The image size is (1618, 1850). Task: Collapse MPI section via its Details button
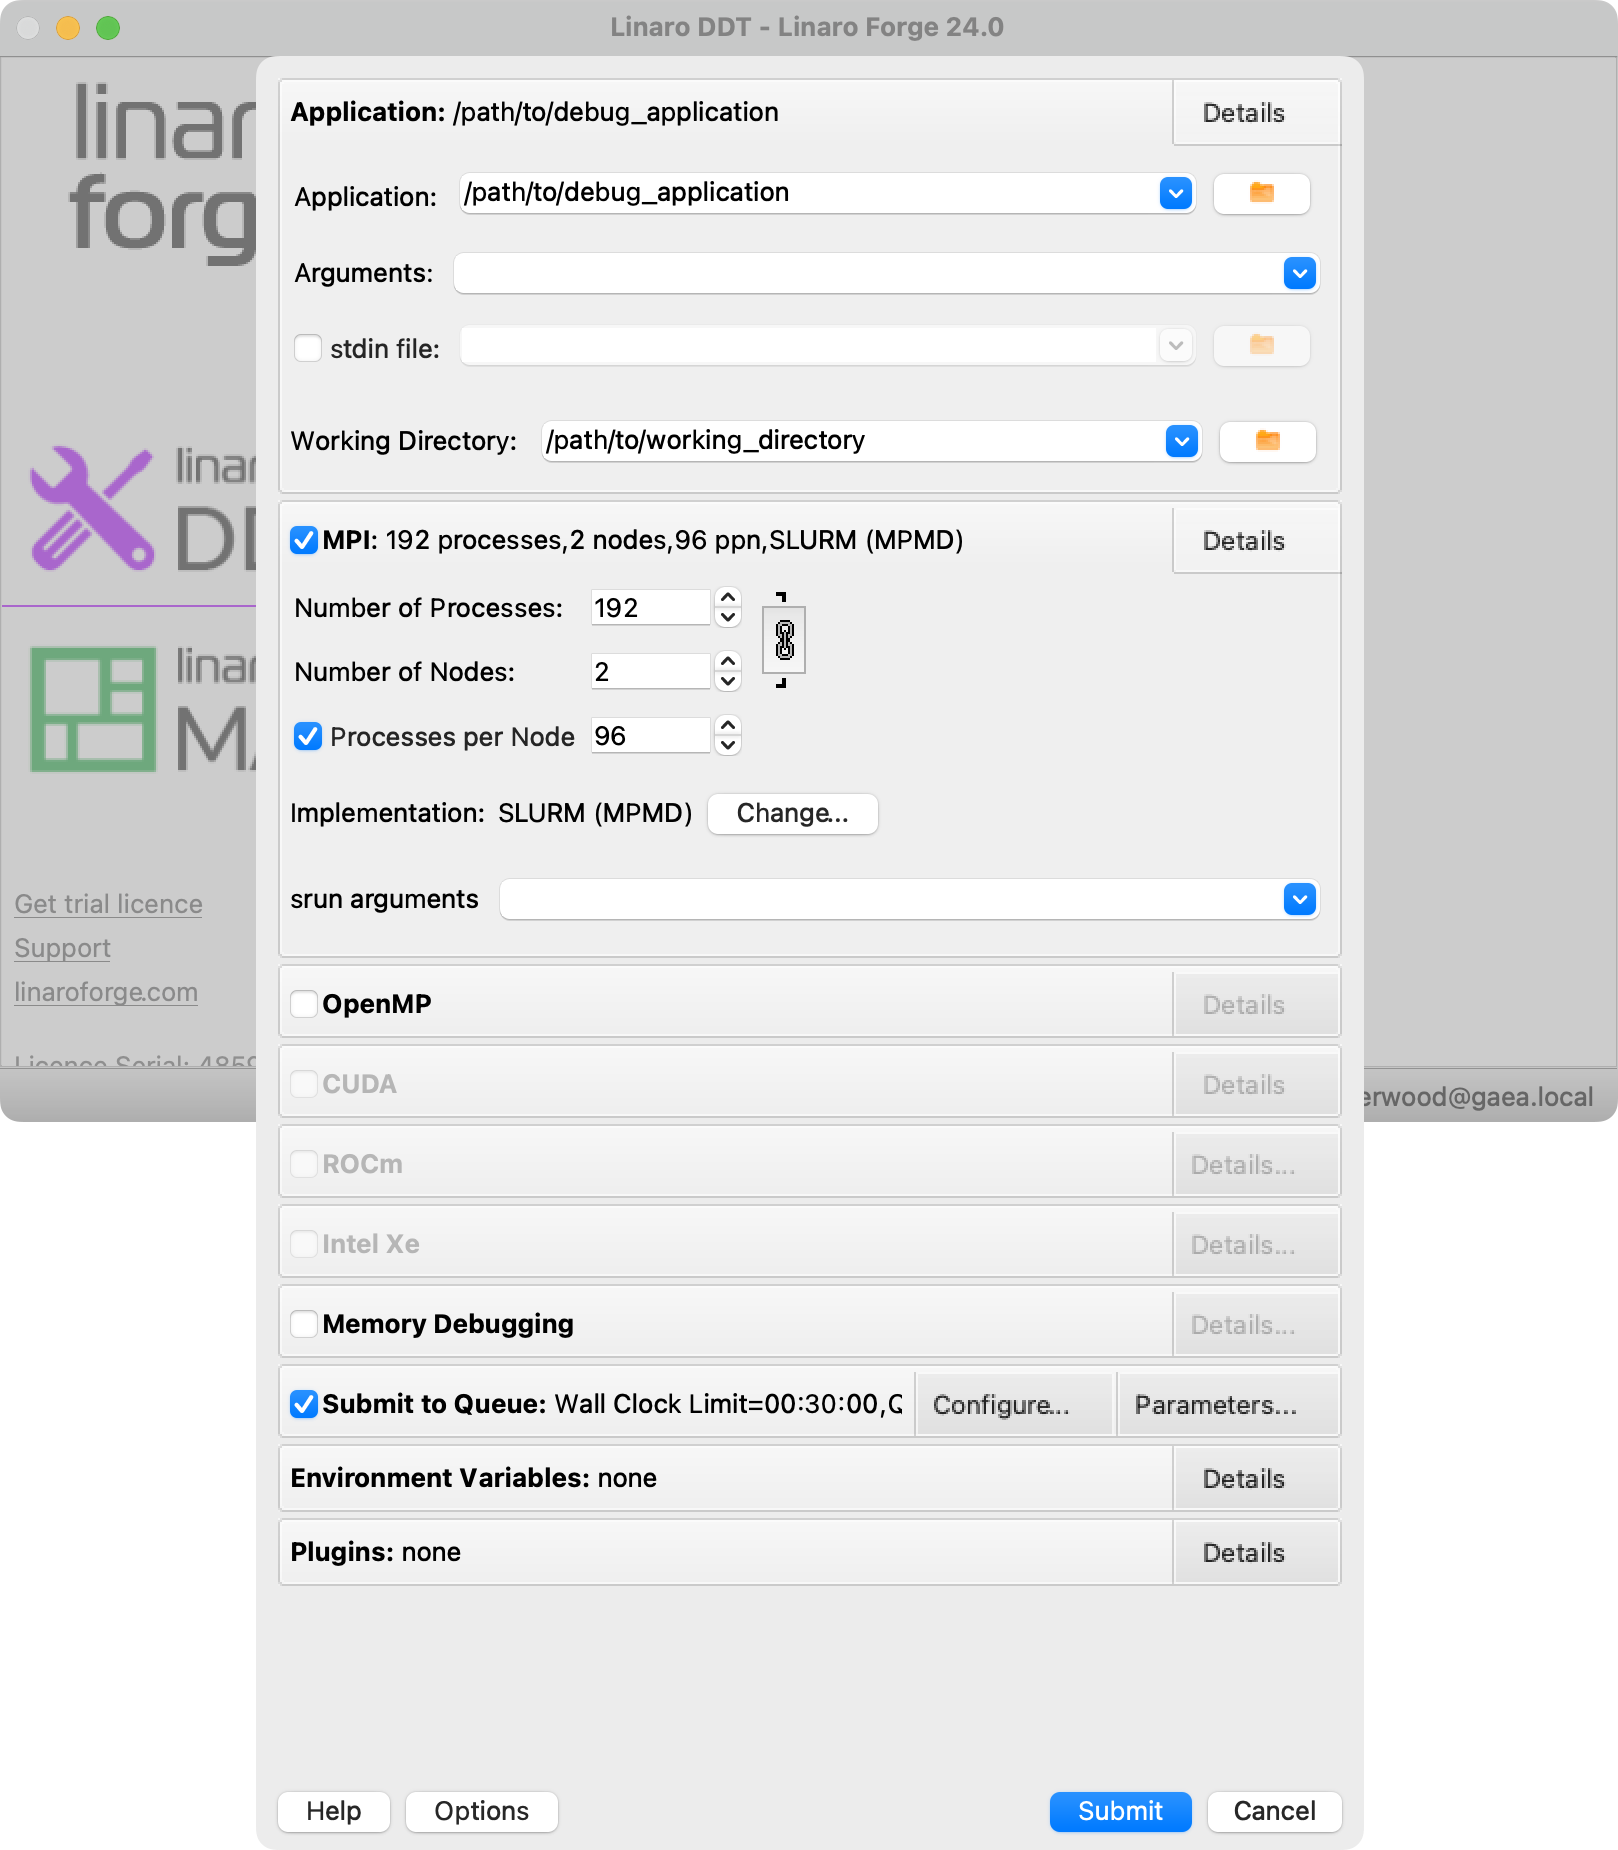(1255, 541)
